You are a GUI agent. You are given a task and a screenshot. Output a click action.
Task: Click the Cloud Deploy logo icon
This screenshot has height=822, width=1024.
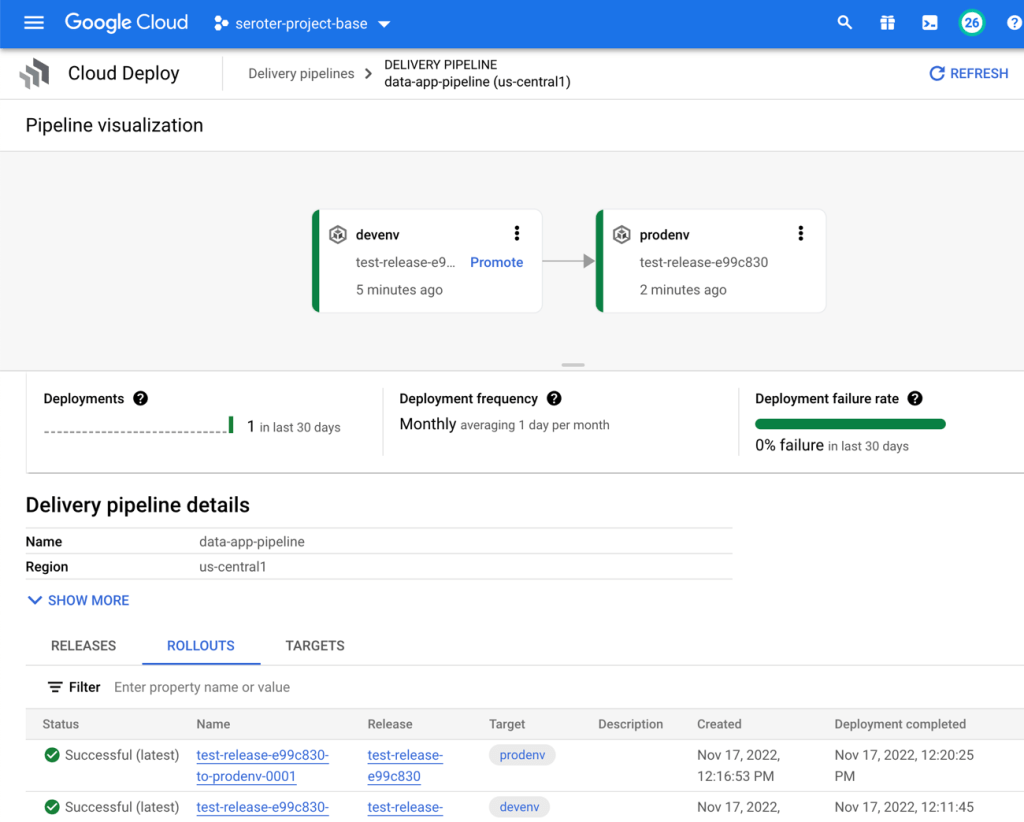(x=34, y=72)
